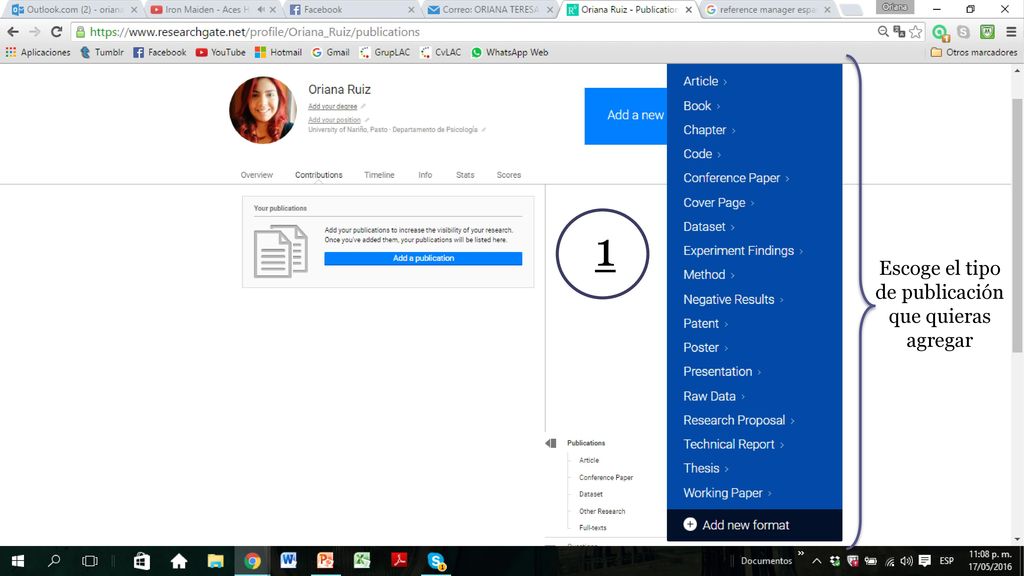1024x576 pixels.
Task: Click the translate icon in address bar
Action: (899, 32)
